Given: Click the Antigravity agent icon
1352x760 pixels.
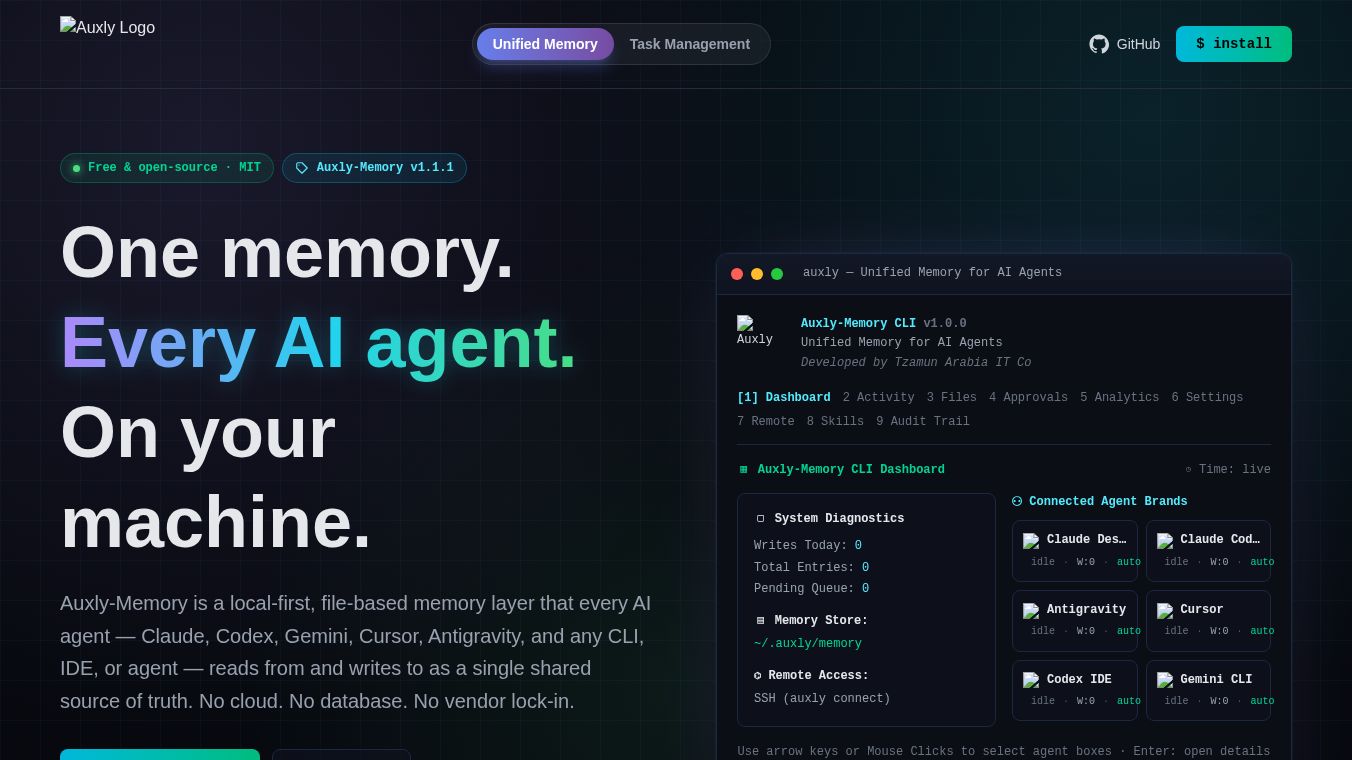Looking at the screenshot, I should click(x=1031, y=611).
